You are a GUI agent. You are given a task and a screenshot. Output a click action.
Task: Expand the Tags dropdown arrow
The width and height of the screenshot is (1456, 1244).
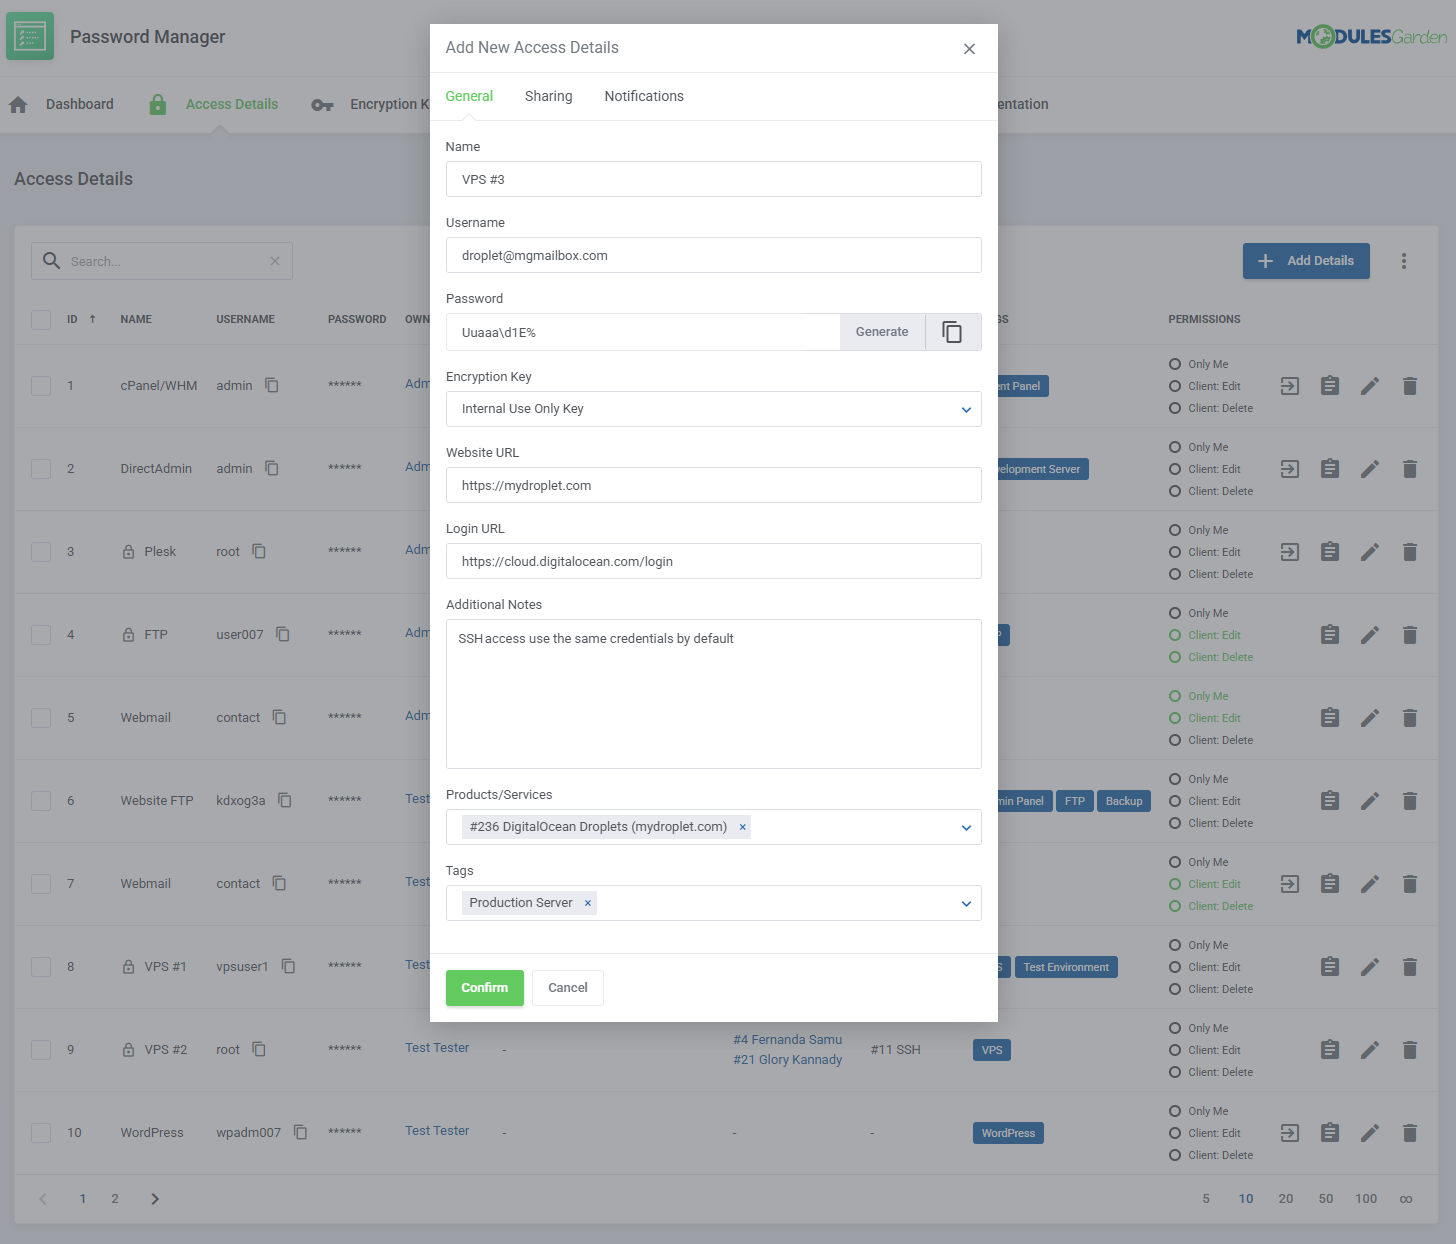point(965,903)
